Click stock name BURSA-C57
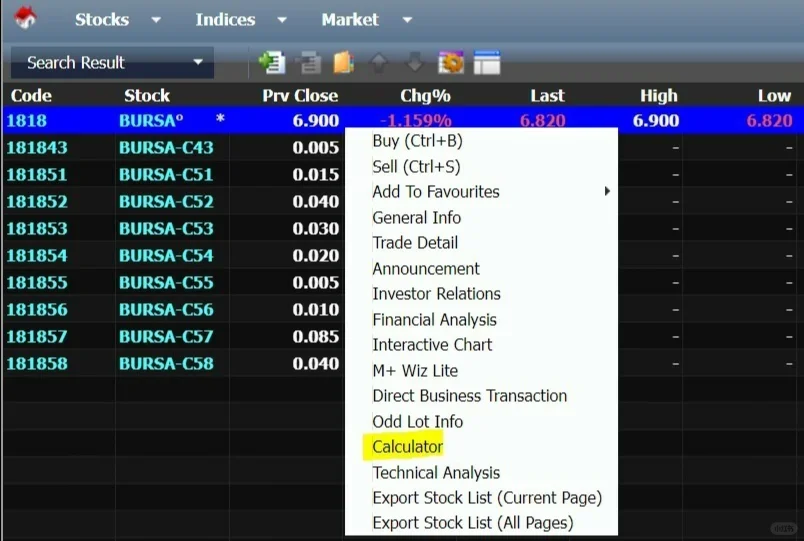This screenshot has height=541, width=804. click(166, 336)
